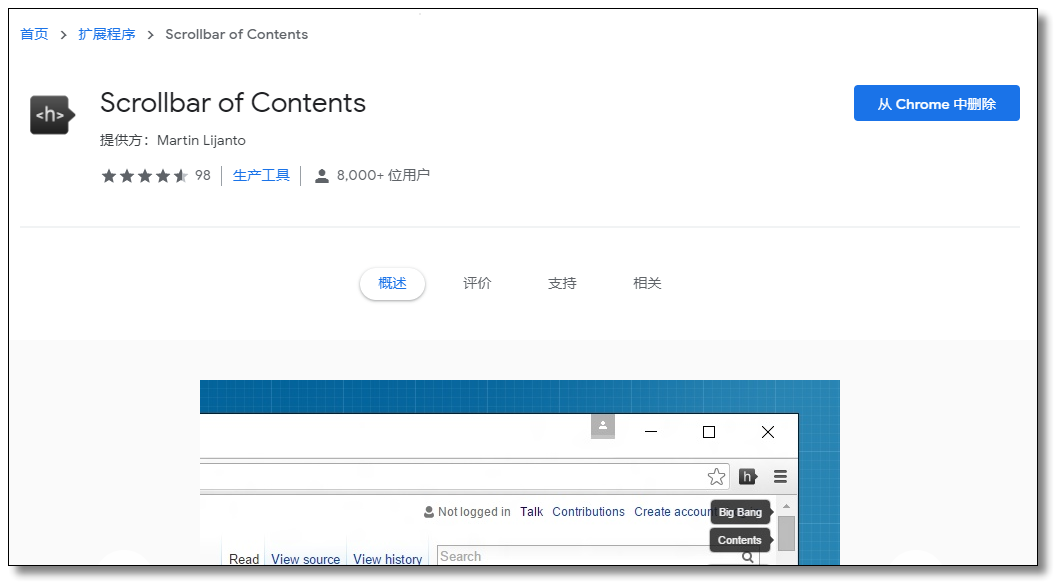Viewport: 1054px width, 582px height.
Task: Click the search magnifier icon in preview
Action: [747, 557]
